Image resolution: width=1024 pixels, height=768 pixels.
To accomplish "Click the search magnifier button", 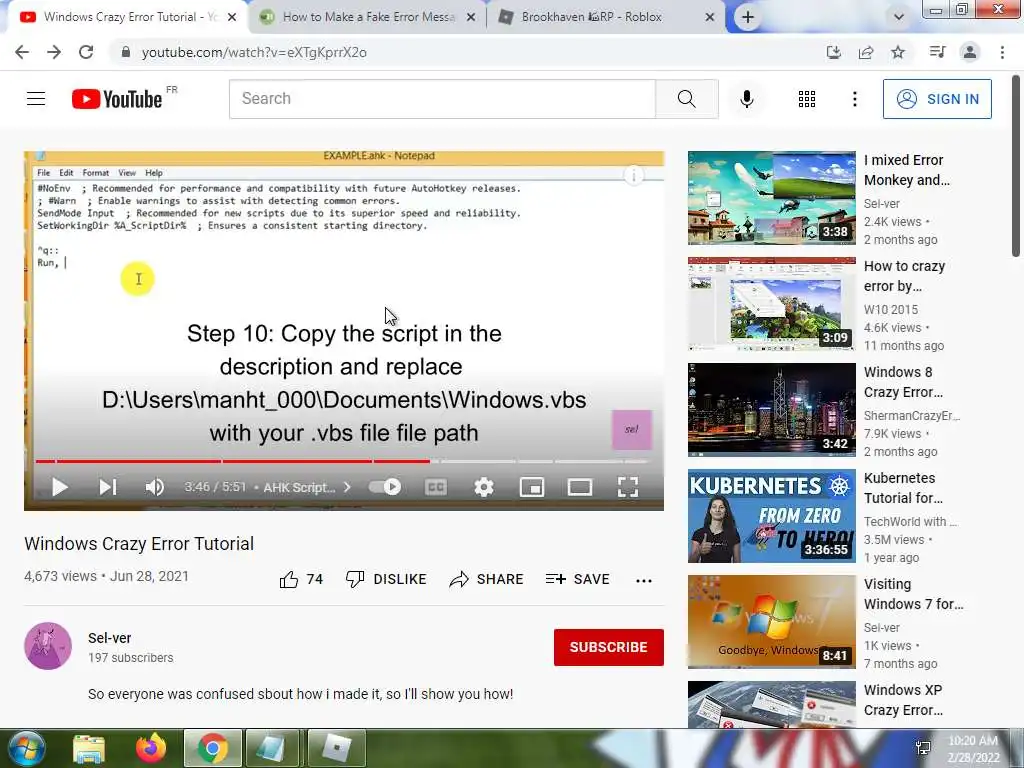I will [686, 99].
